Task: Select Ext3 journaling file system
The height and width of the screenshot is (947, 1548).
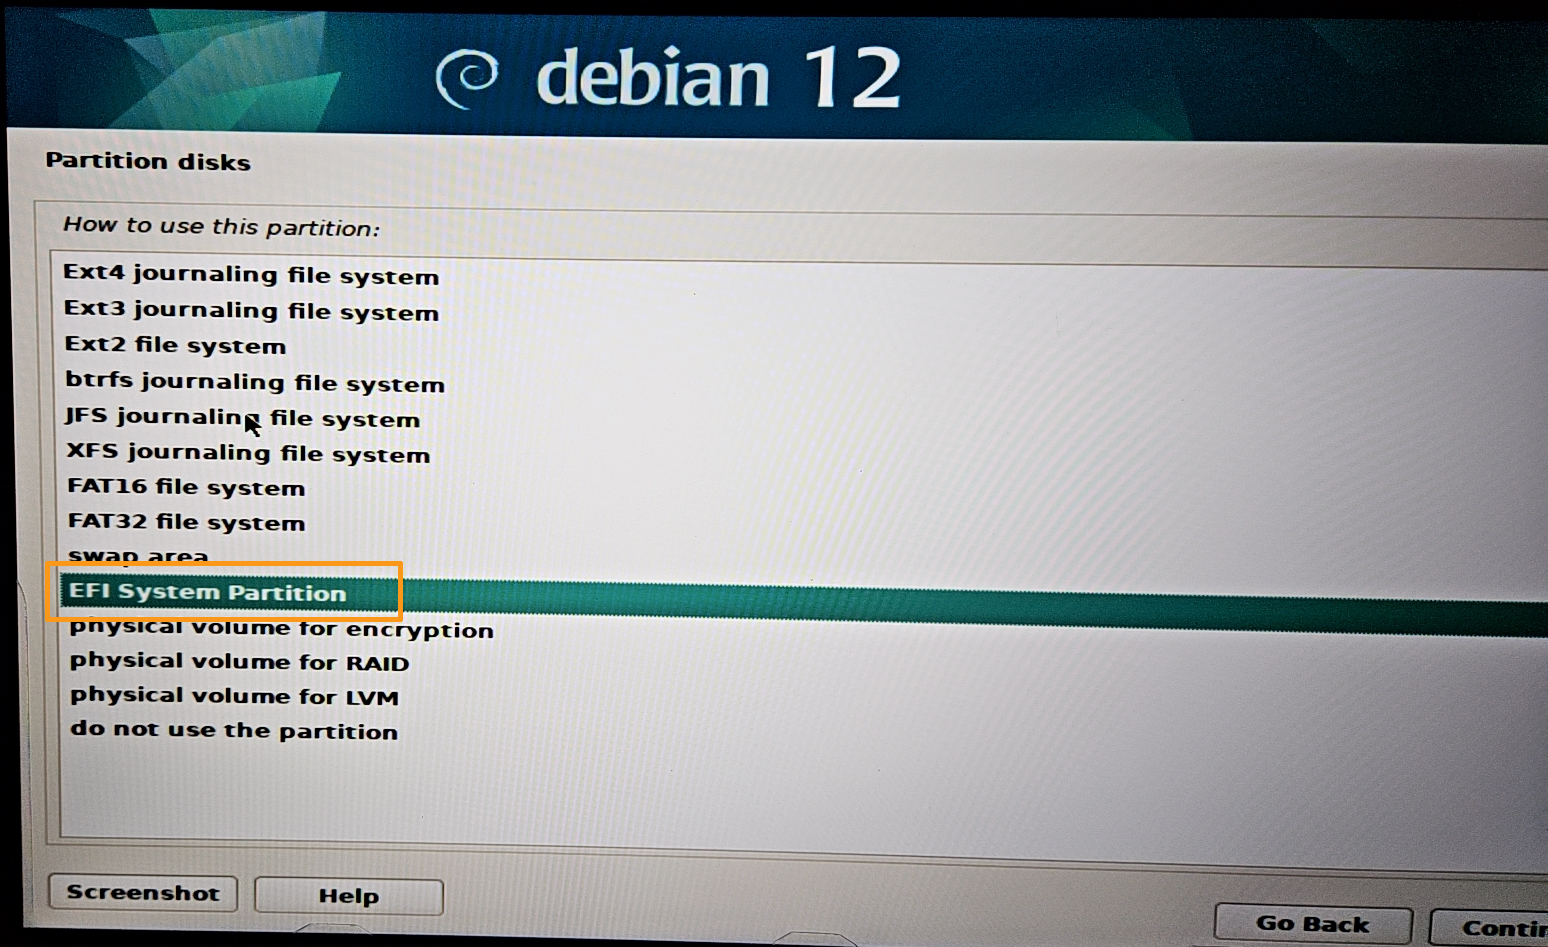Action: [x=251, y=311]
